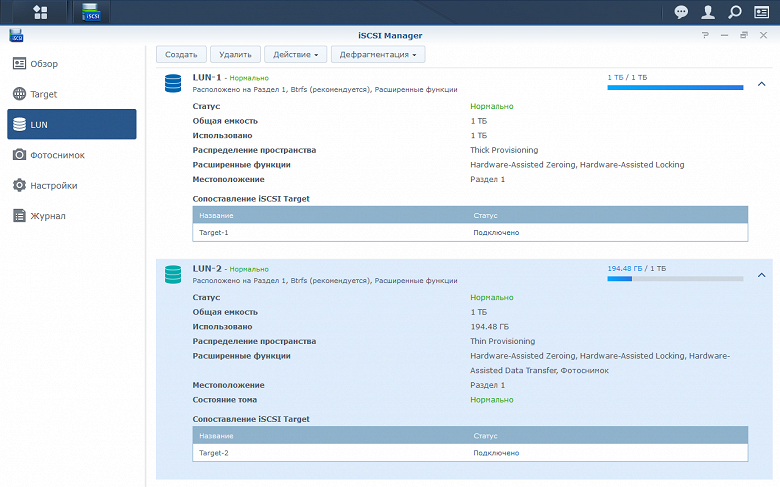Select the Target-2 mapping row
This screenshot has width=780, height=487.
pos(470,453)
